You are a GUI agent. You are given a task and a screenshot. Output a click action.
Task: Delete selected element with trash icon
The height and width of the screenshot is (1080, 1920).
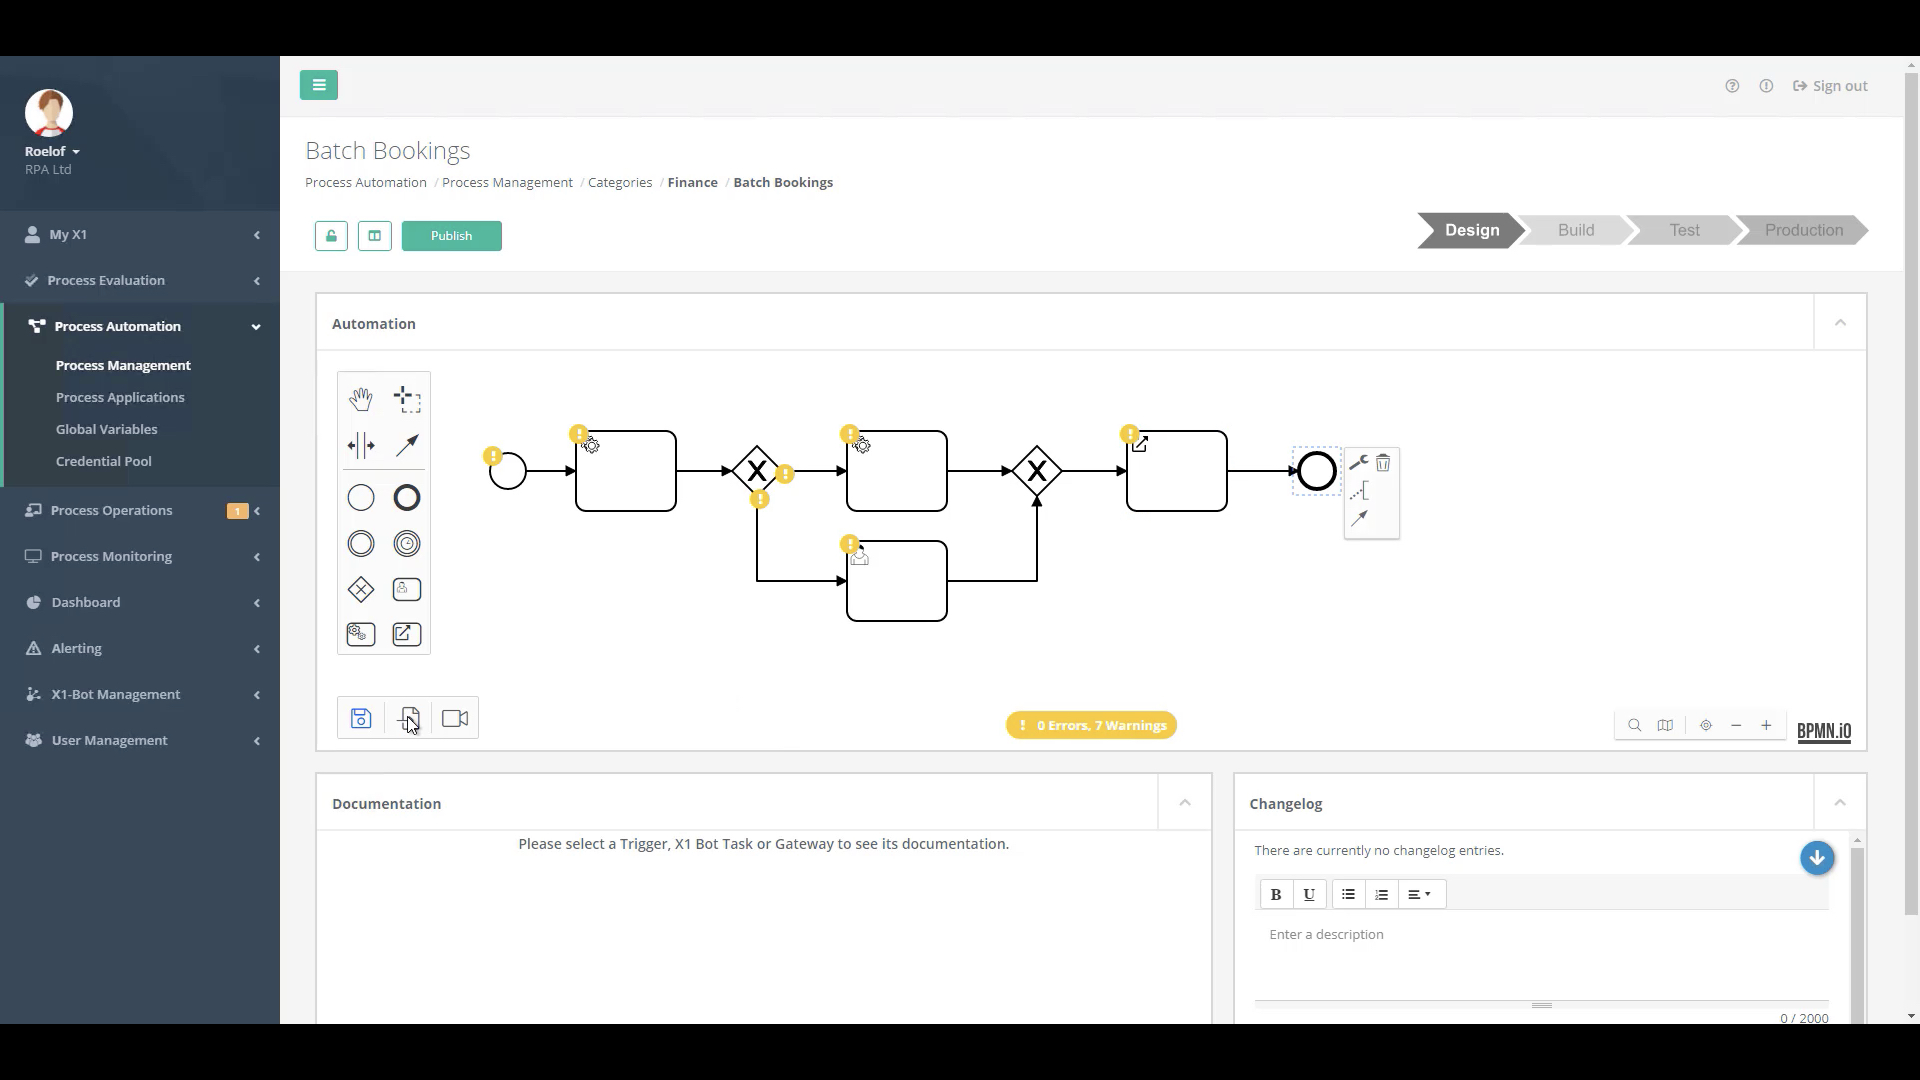click(x=1383, y=463)
